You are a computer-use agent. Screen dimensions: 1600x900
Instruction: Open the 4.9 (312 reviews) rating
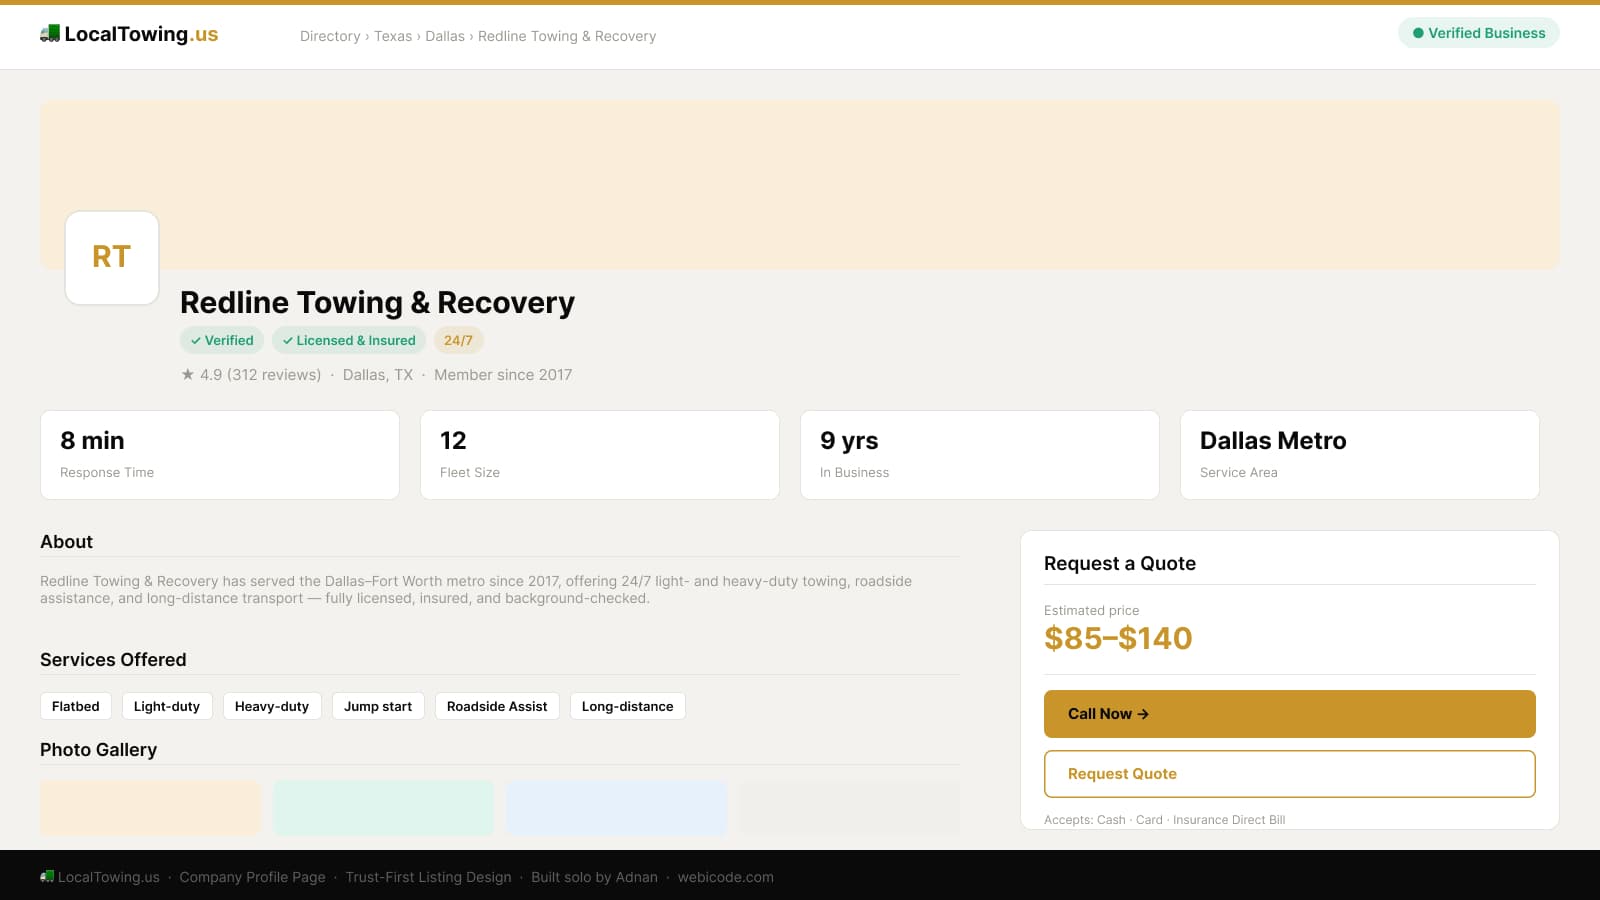click(x=260, y=375)
